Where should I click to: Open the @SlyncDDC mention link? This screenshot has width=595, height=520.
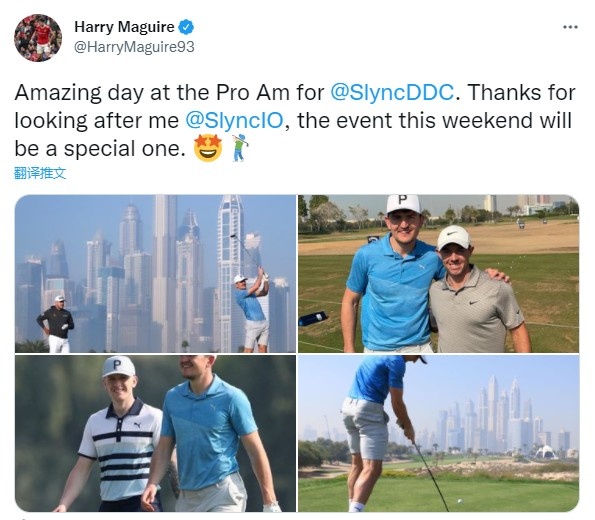pos(392,93)
